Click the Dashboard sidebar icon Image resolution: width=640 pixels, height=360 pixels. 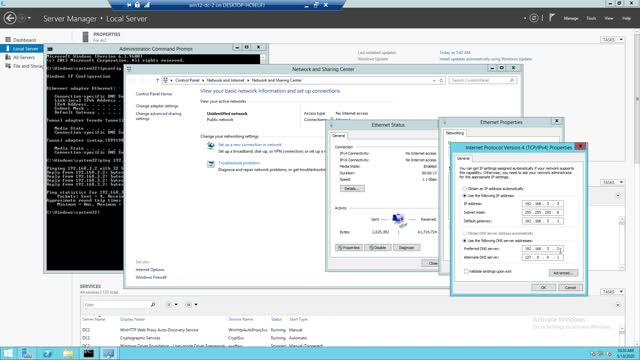click(7, 40)
